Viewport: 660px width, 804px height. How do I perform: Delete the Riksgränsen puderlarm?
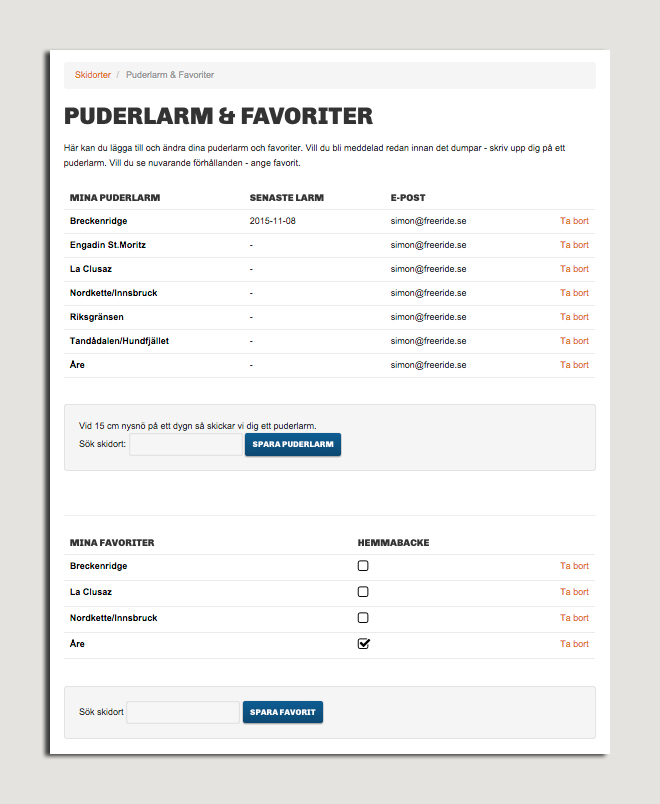[x=574, y=317]
